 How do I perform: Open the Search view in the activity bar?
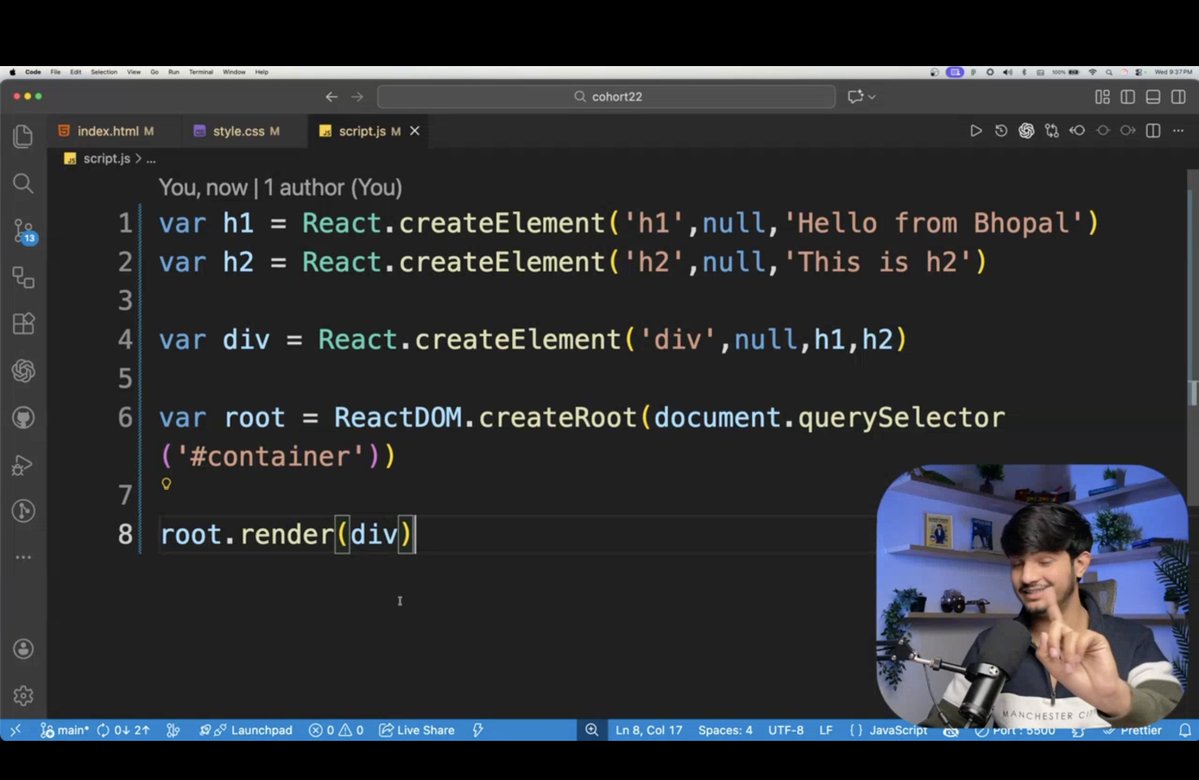pyautogui.click(x=23, y=184)
